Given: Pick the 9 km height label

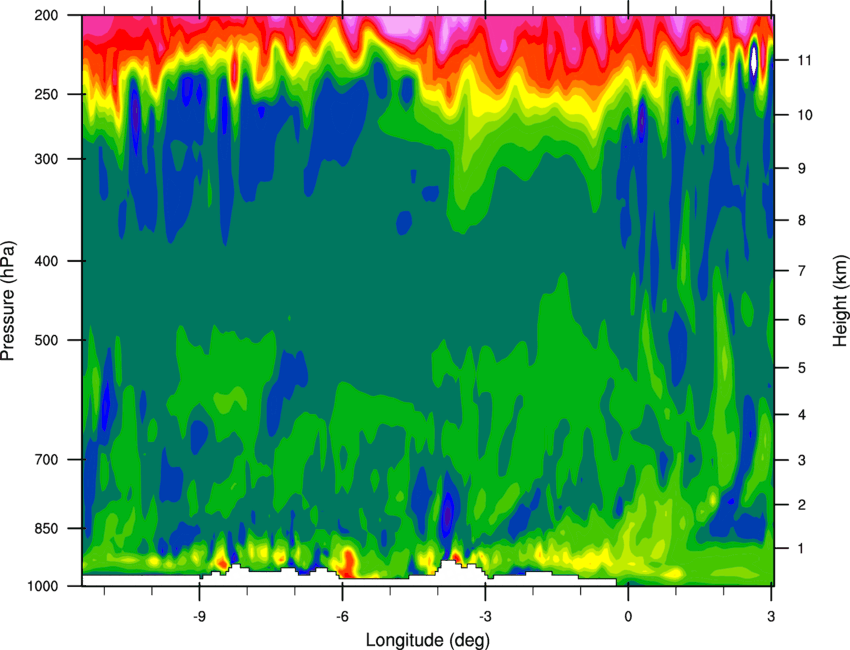Looking at the screenshot, I should [x=801, y=168].
